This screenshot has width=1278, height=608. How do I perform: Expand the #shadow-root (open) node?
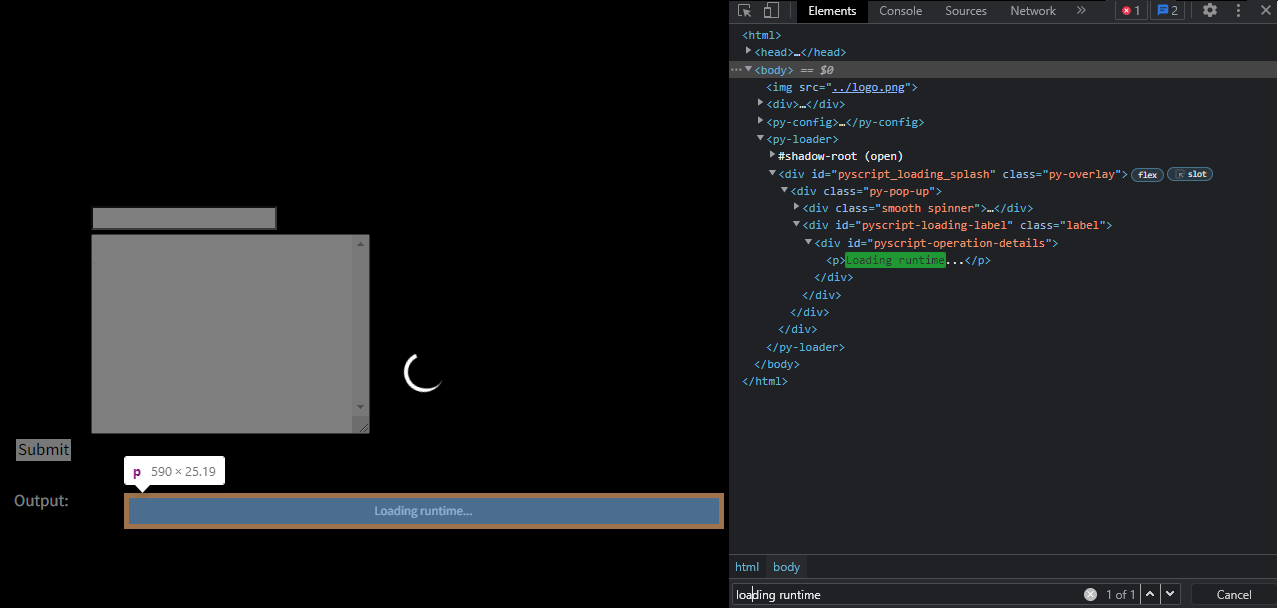[x=772, y=155]
